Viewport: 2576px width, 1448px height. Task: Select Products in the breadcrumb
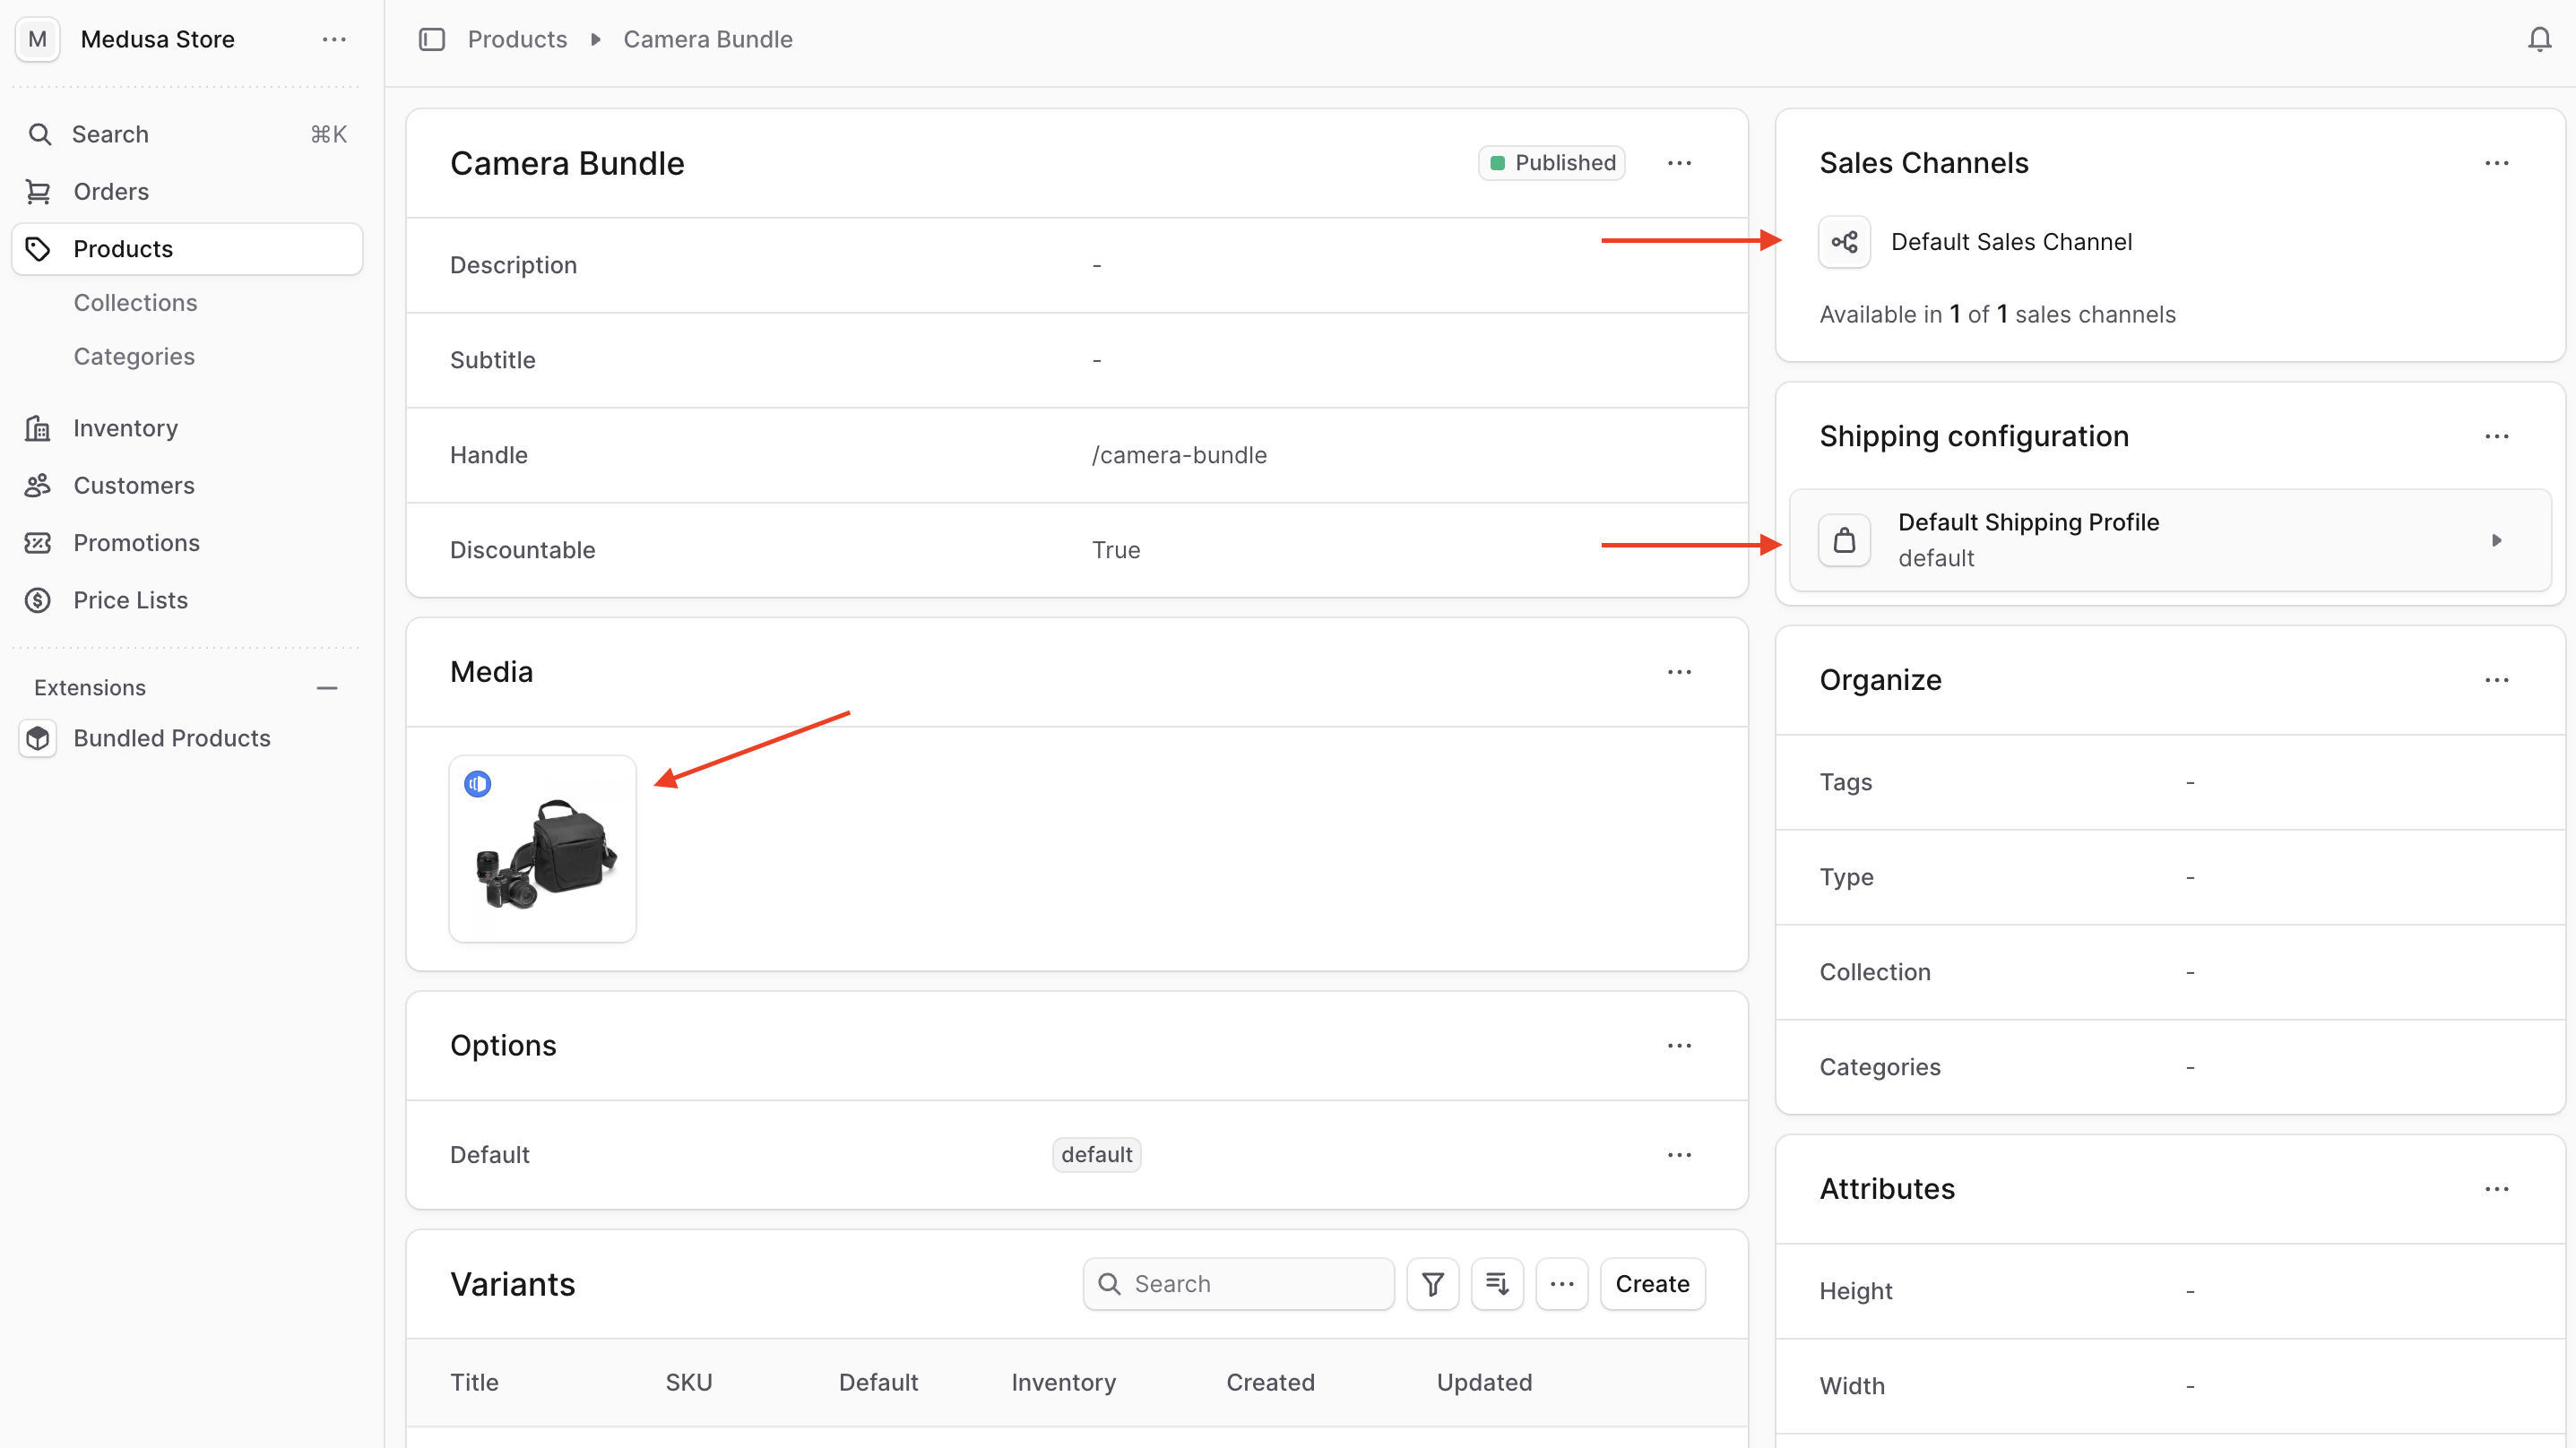pos(517,39)
